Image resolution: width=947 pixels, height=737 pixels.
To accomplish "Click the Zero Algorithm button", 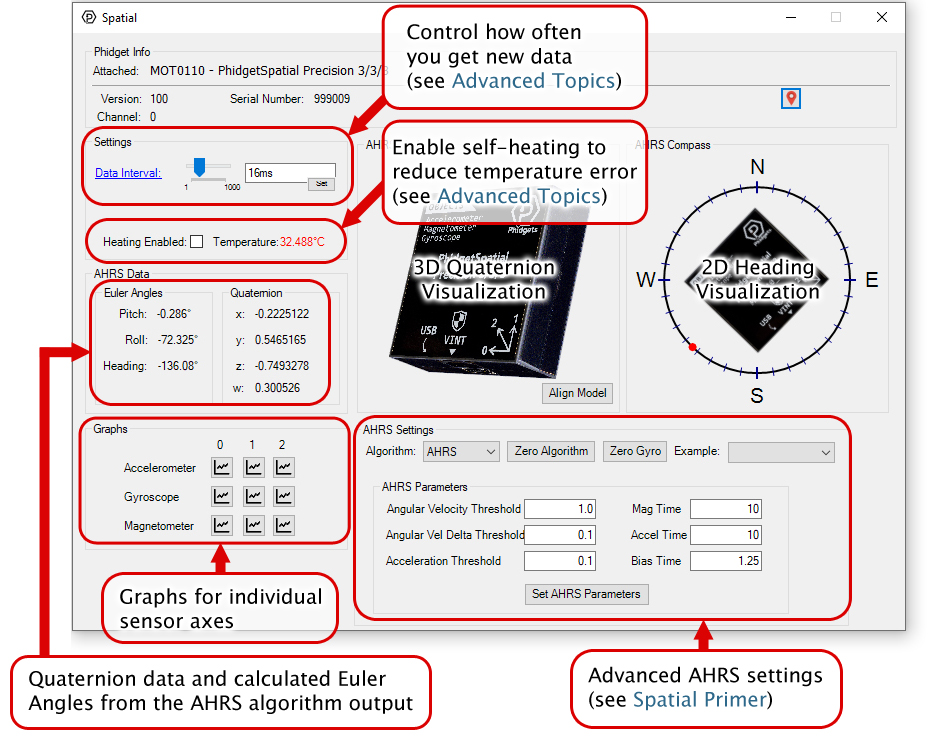I will (x=551, y=451).
